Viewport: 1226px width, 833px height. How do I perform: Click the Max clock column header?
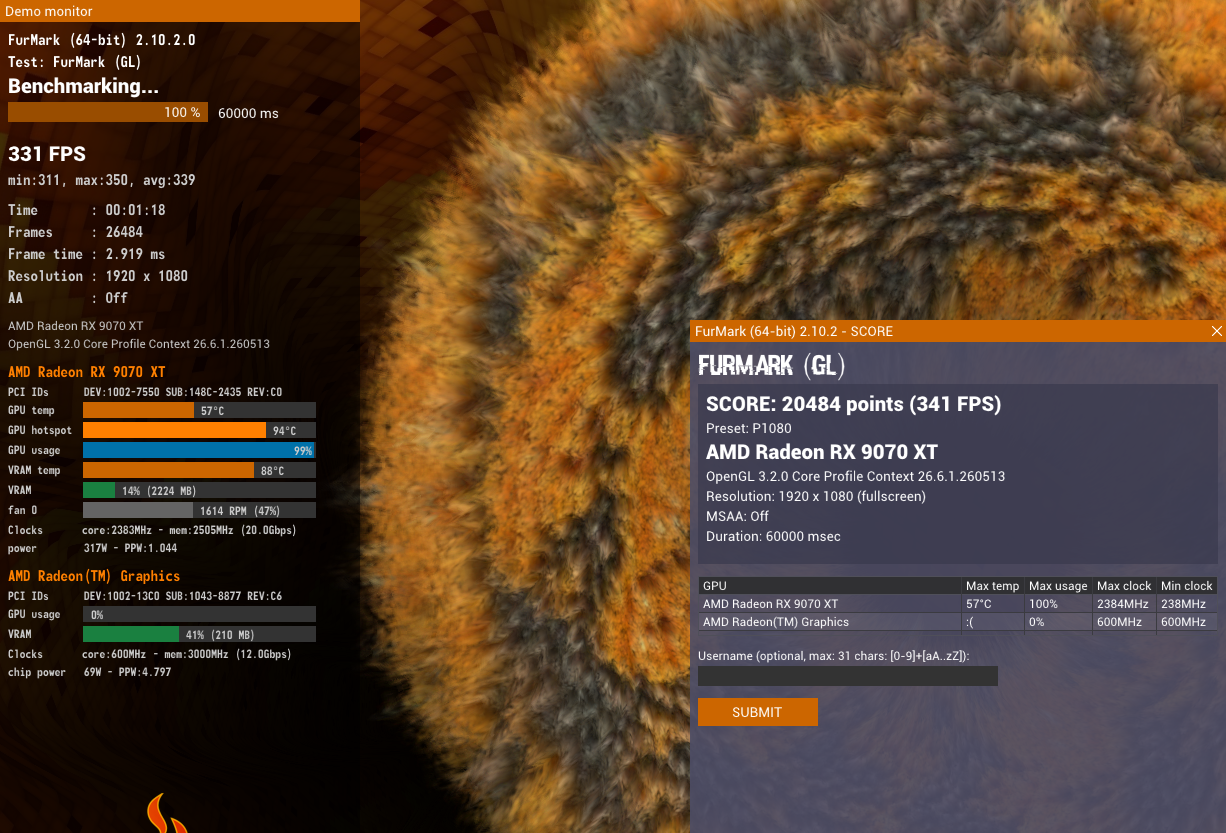1124,586
